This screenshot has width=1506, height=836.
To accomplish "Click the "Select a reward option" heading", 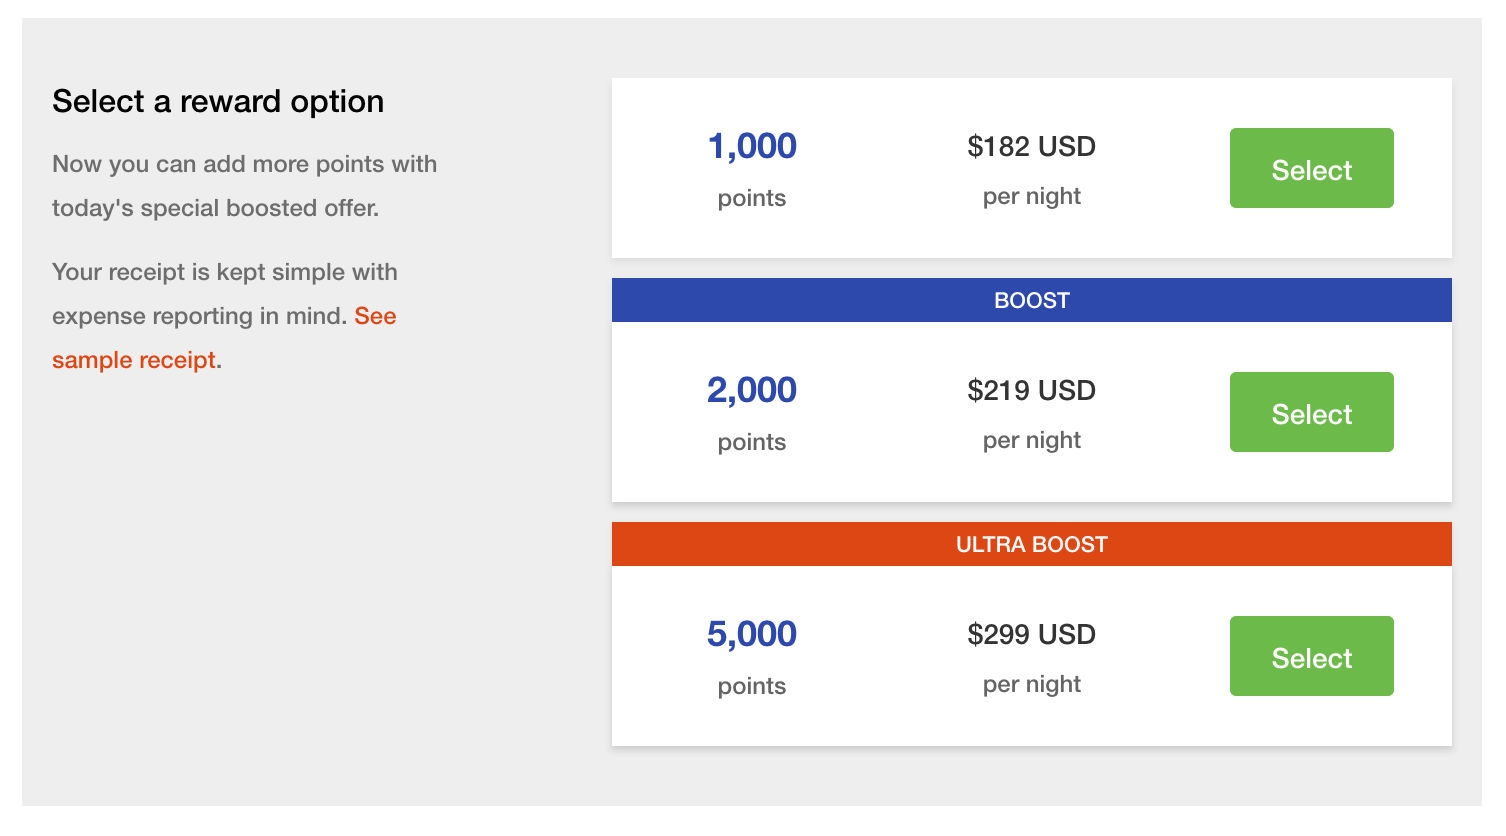I will click(x=218, y=101).
